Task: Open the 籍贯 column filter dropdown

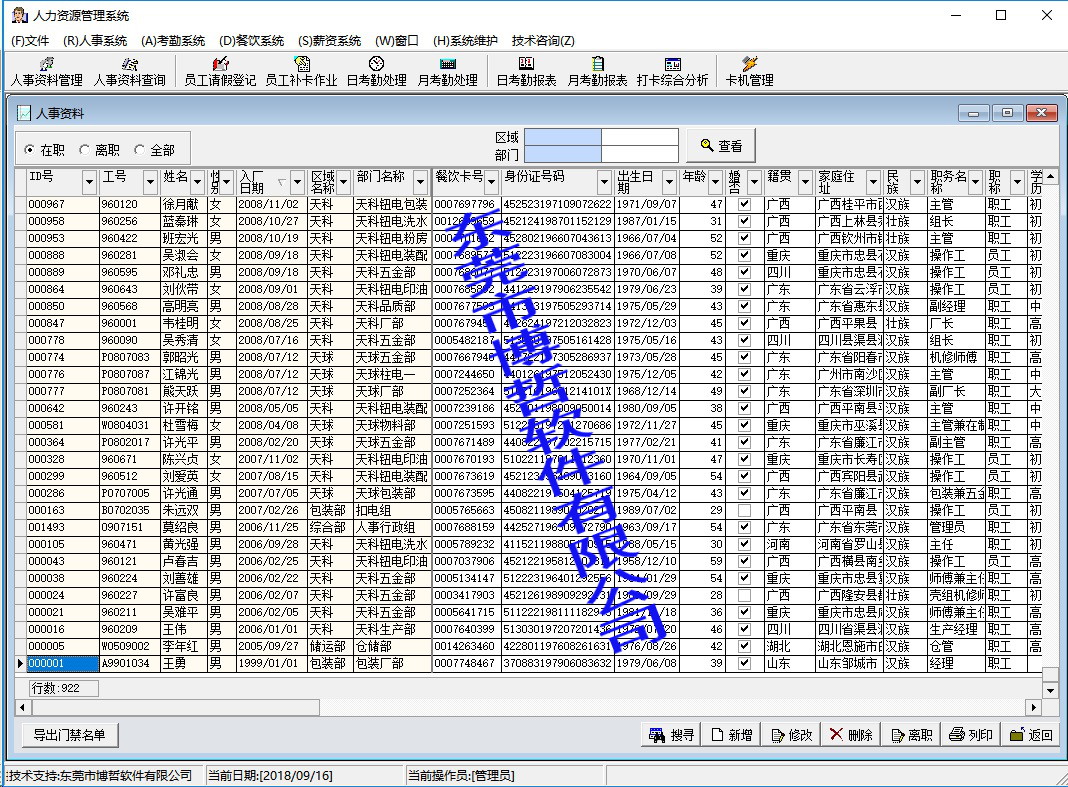Action: tap(805, 182)
